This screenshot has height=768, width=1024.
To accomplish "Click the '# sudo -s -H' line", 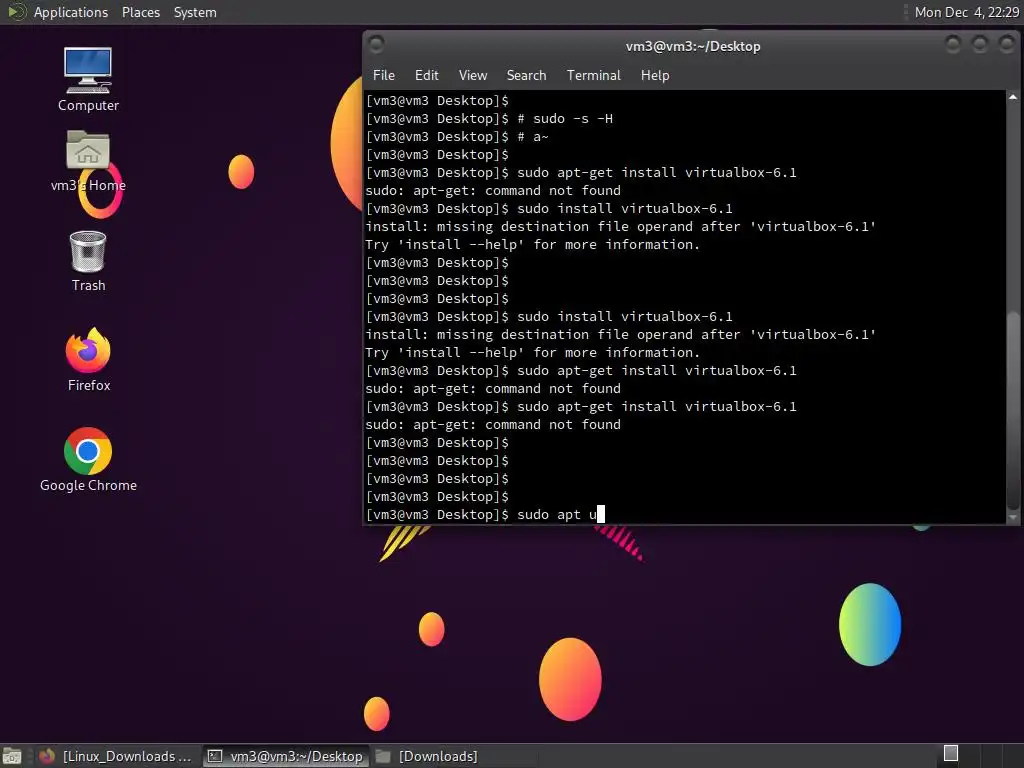I will (489, 119).
